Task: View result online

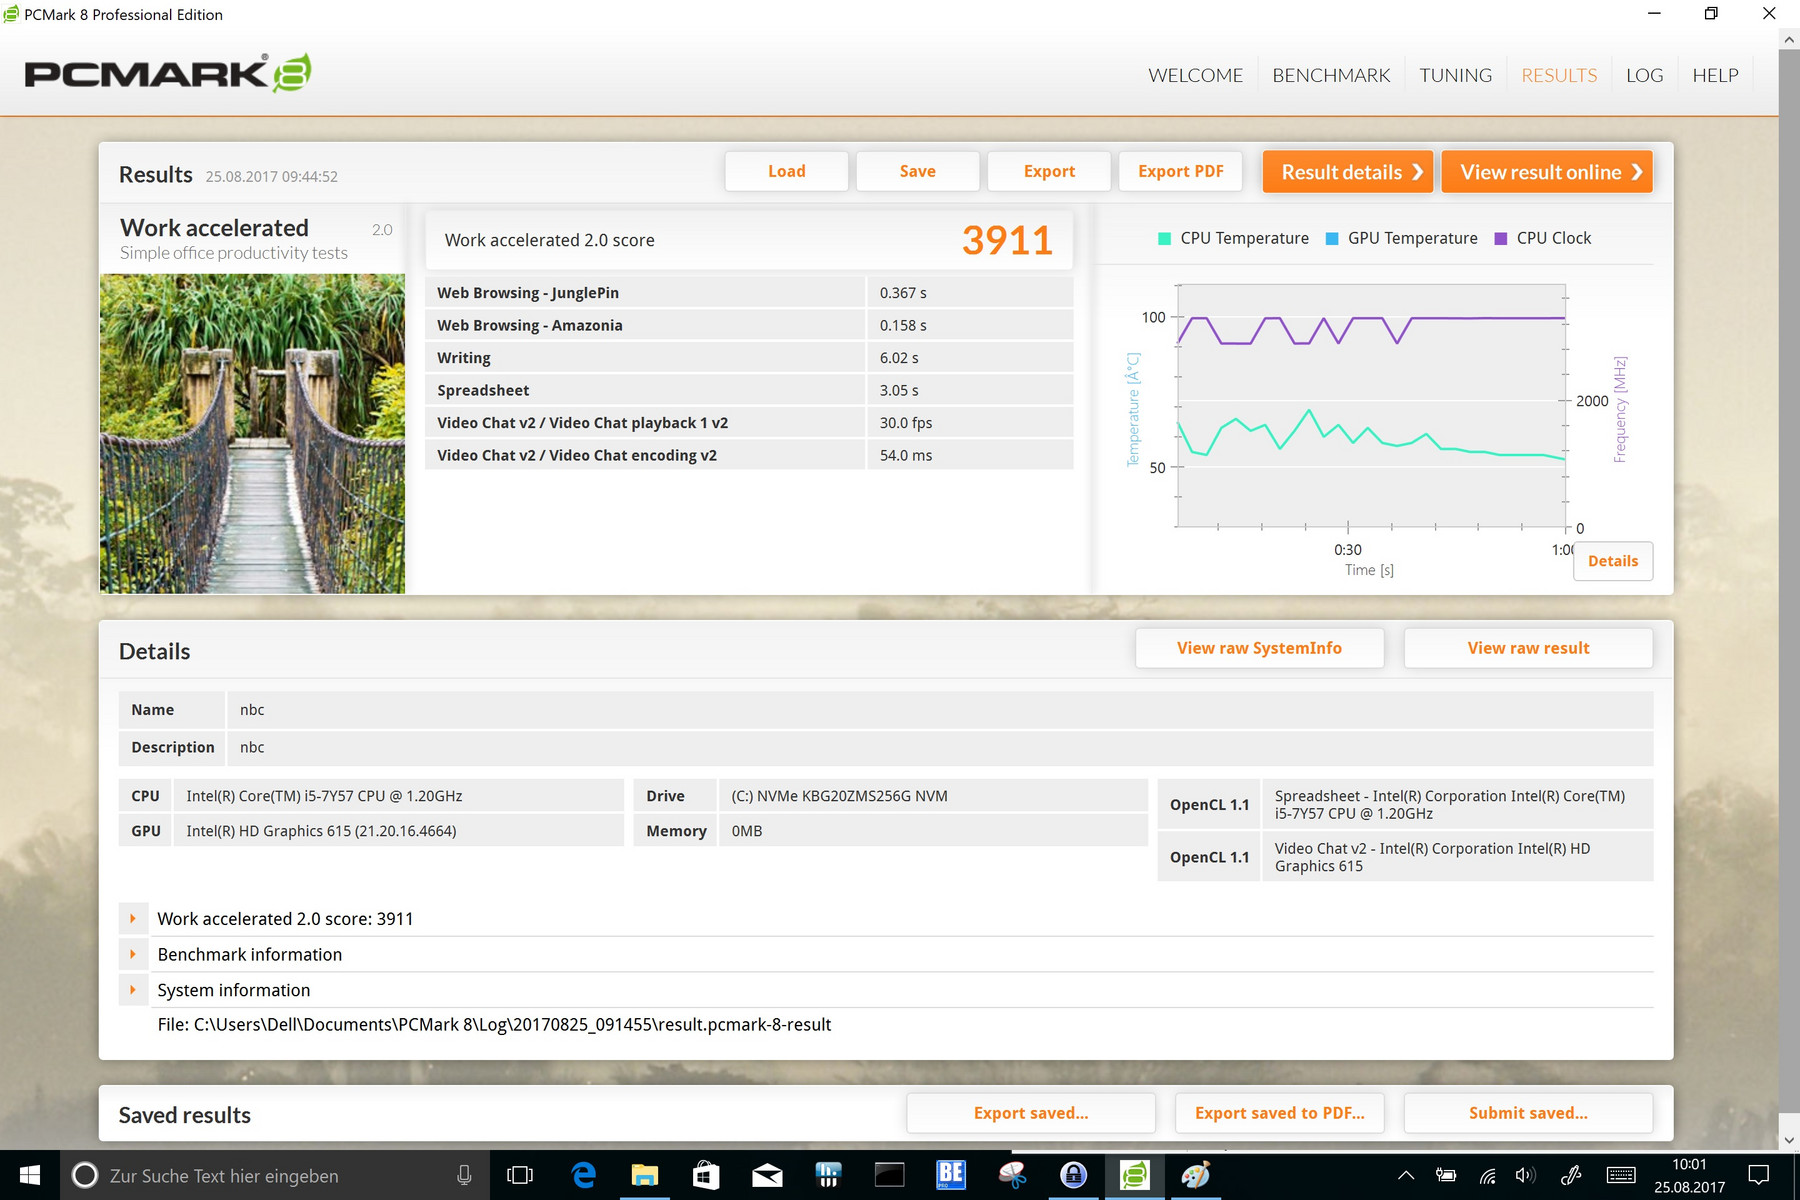Action: point(1547,172)
